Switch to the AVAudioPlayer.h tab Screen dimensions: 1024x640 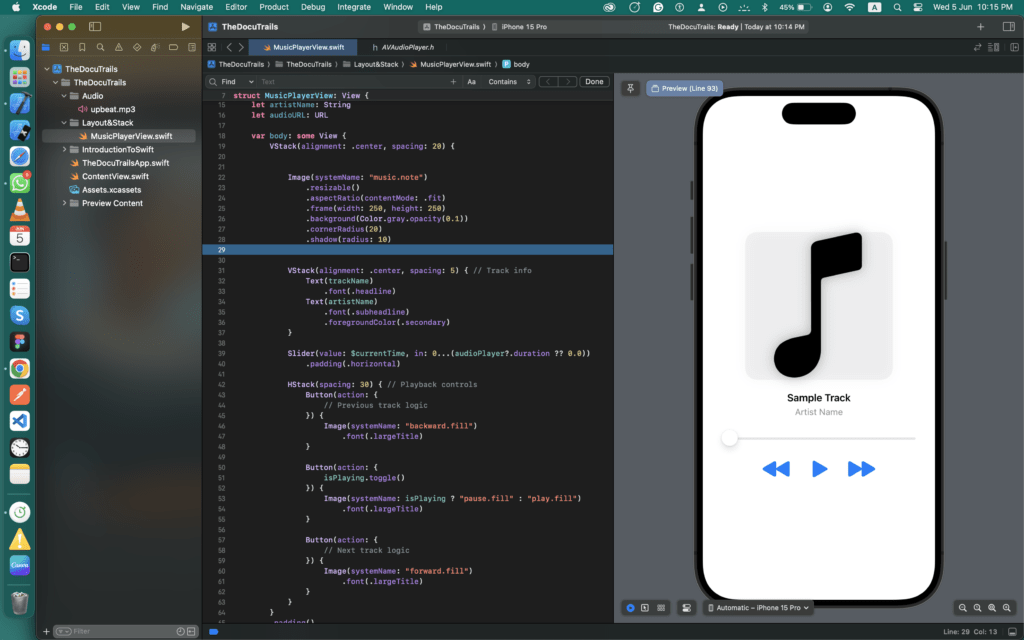[403, 47]
